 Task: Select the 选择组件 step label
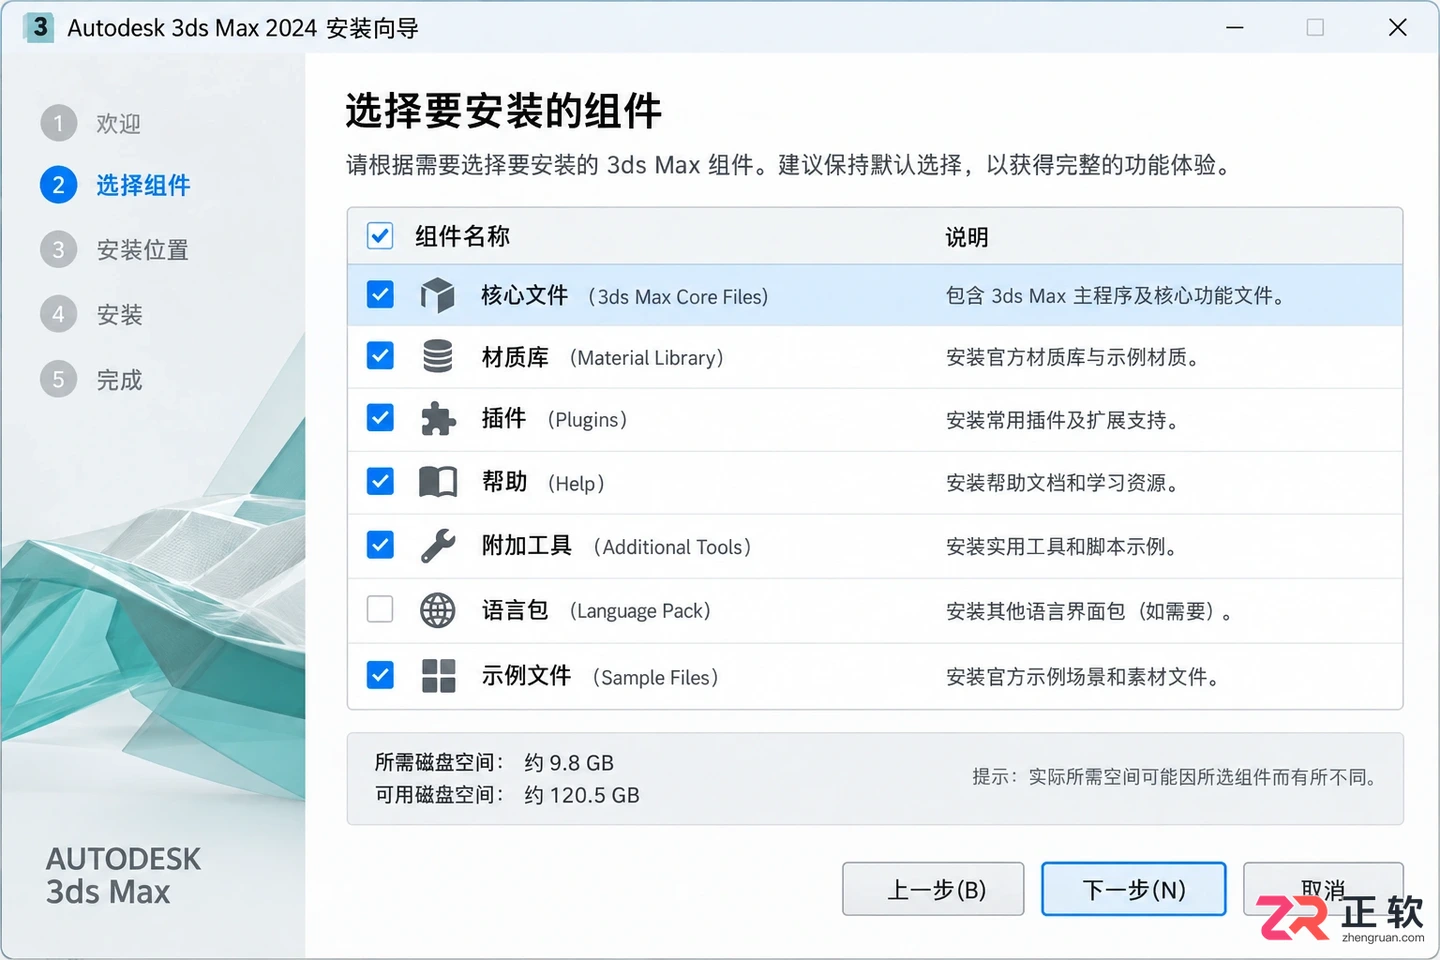coord(143,185)
